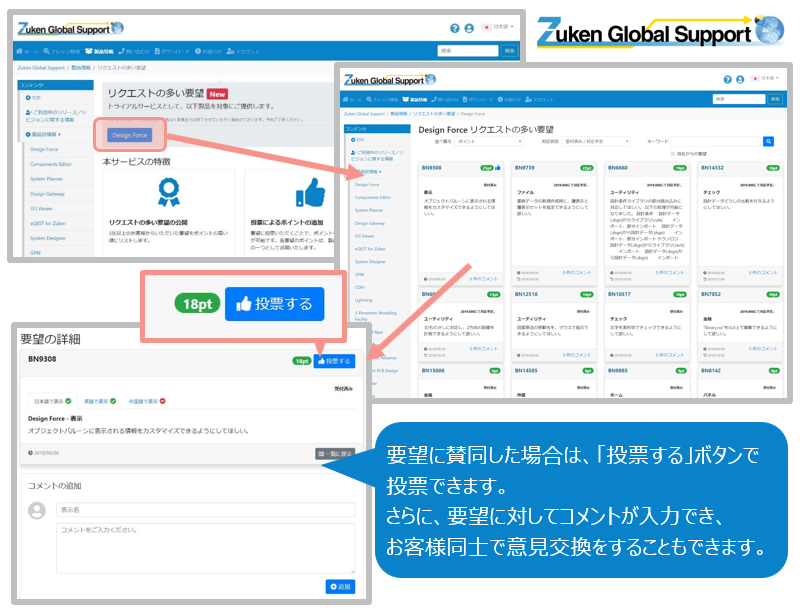Click the Zuken Global Support logo on the overview page
800x615 pixels.
(70, 29)
